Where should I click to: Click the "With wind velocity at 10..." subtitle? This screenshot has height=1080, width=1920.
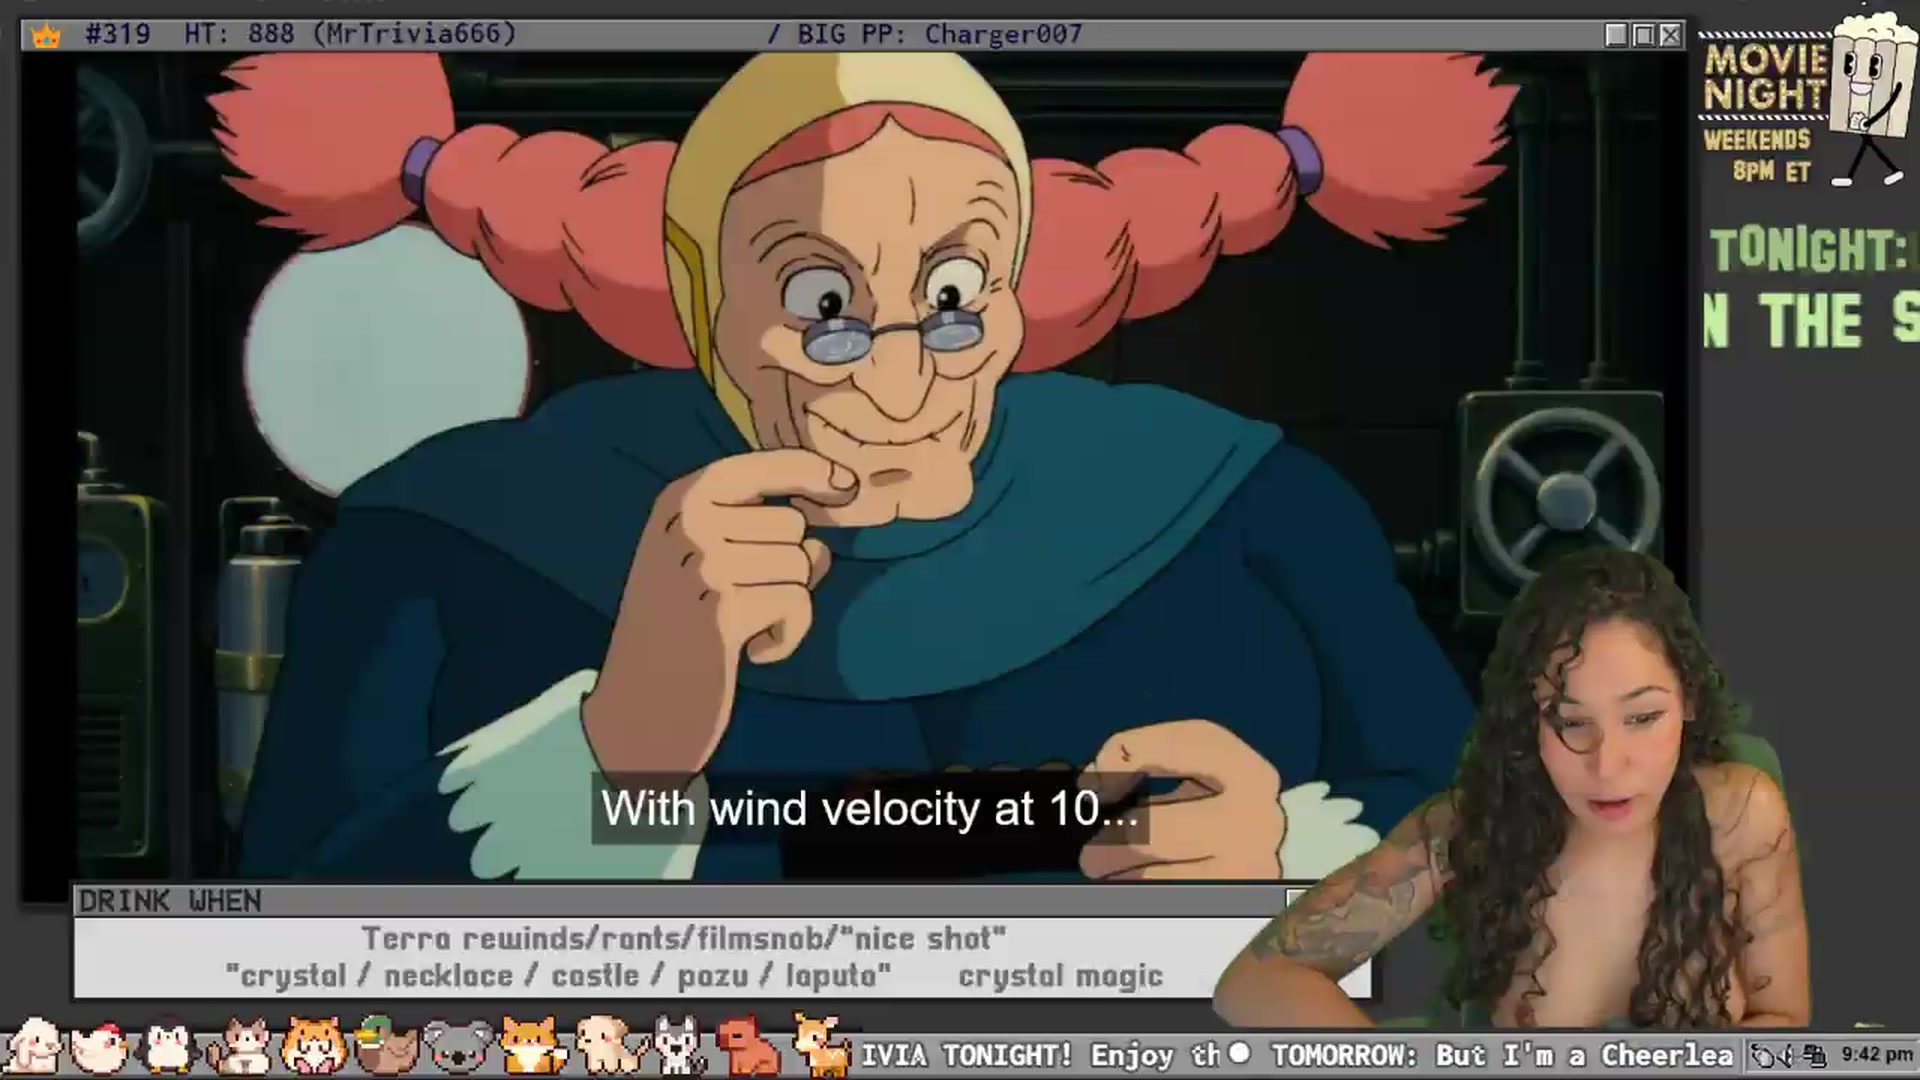coord(869,808)
